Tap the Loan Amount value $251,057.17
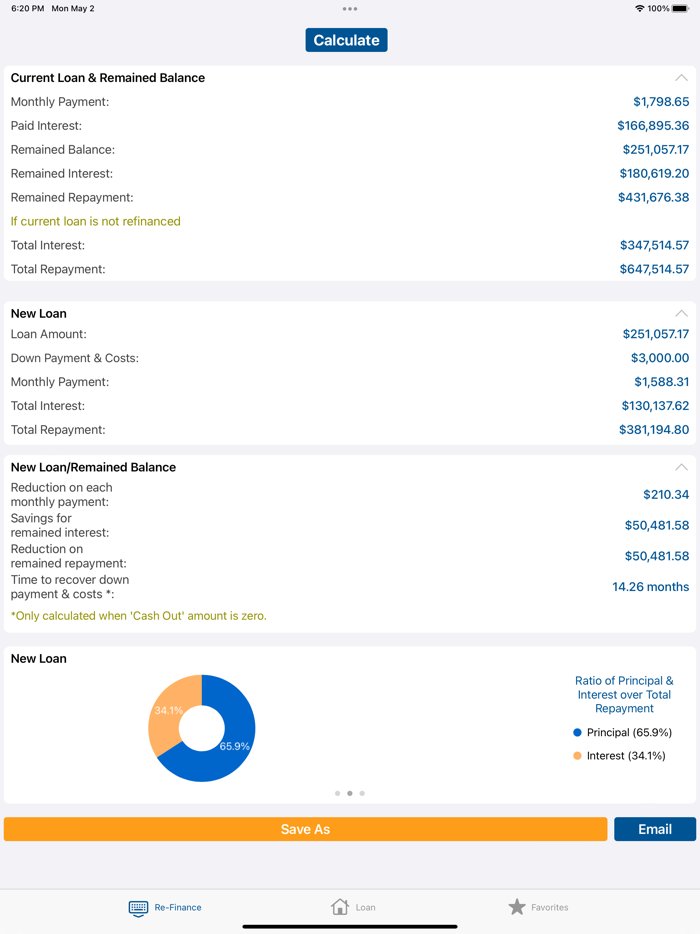The image size is (700, 934). coord(656,334)
